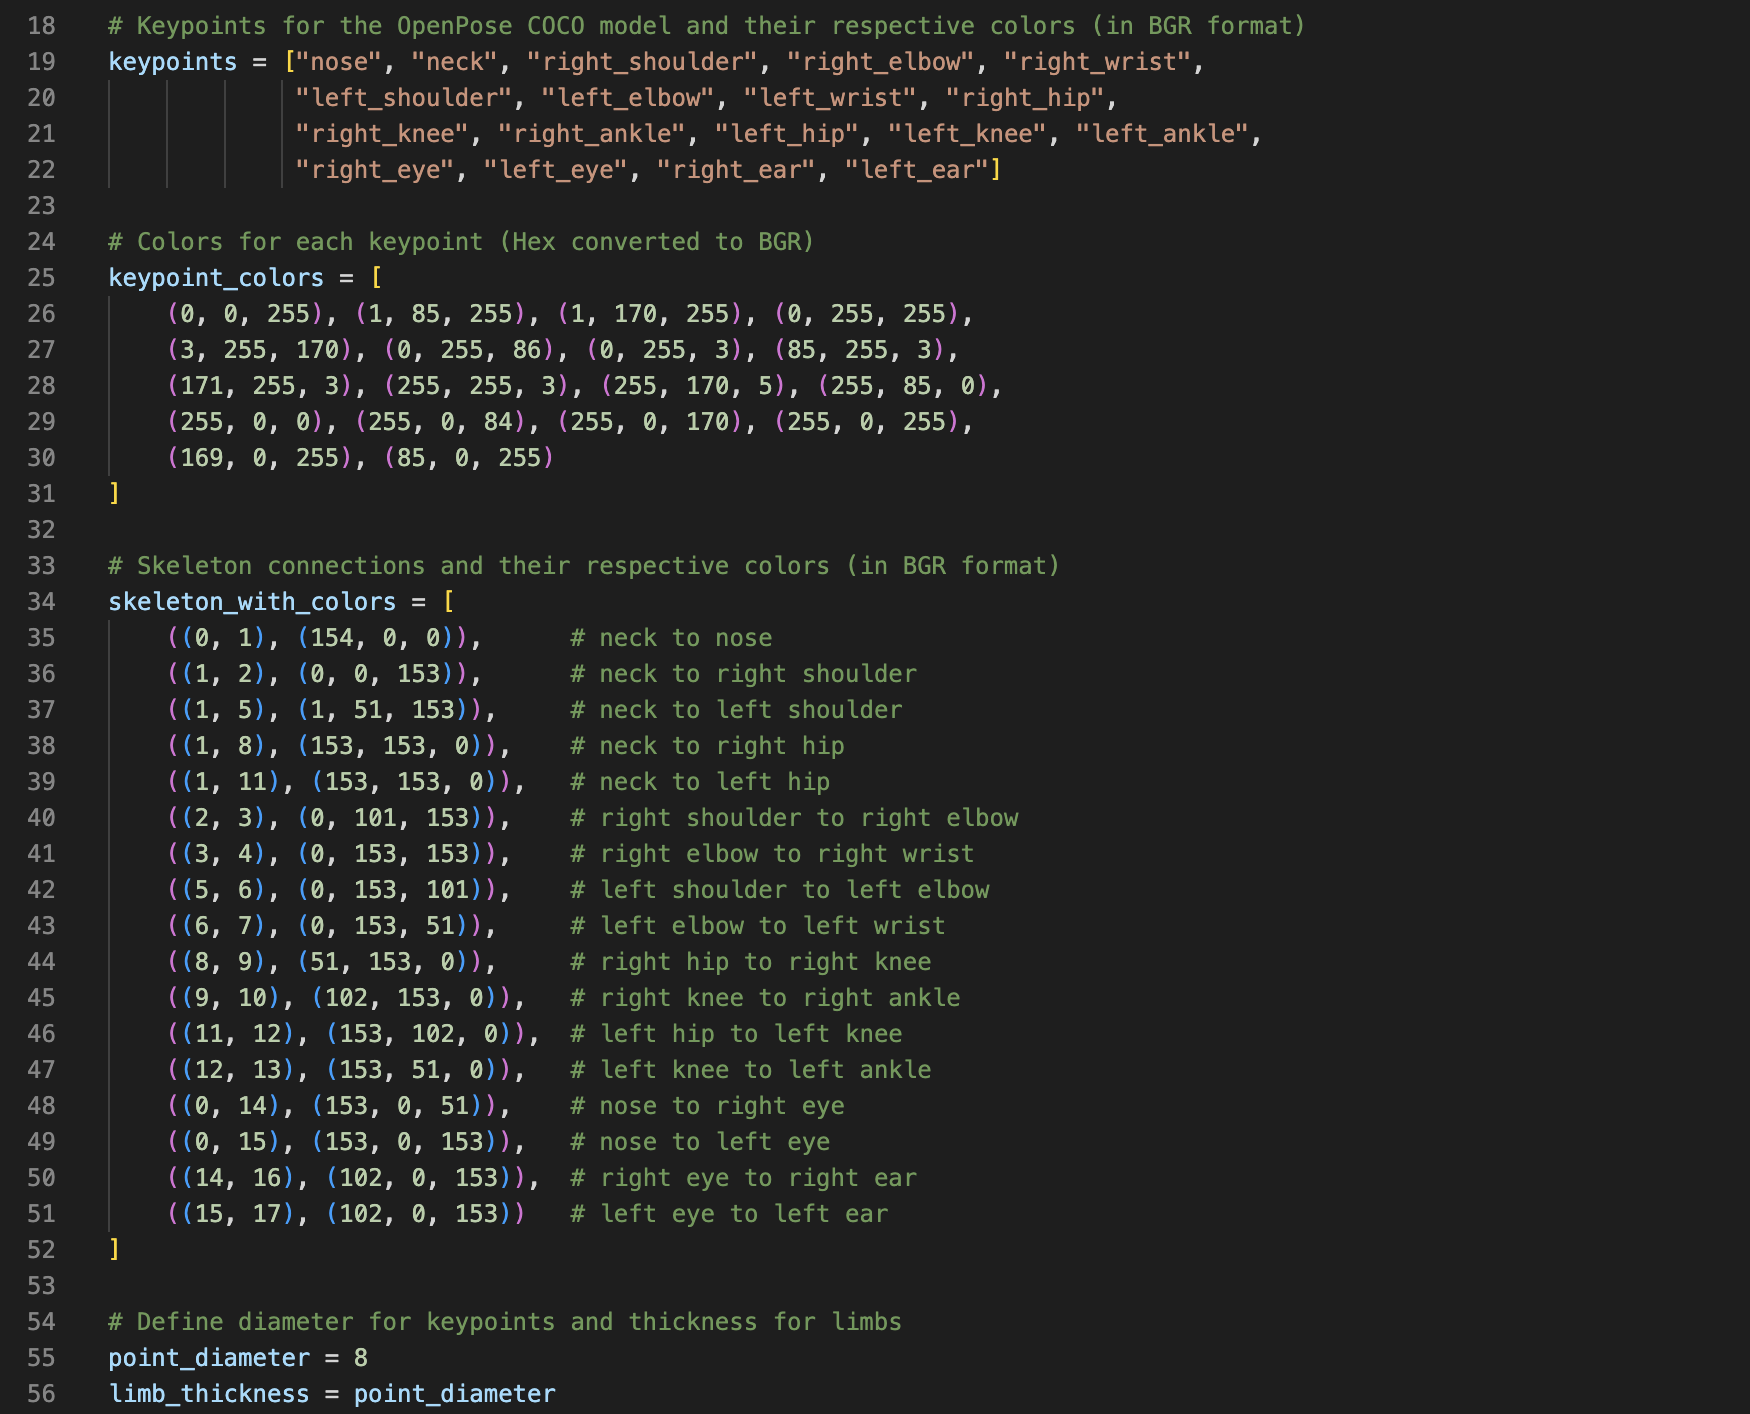Click line number 56 in the gutter
The image size is (1750, 1414).
pos(41,1394)
